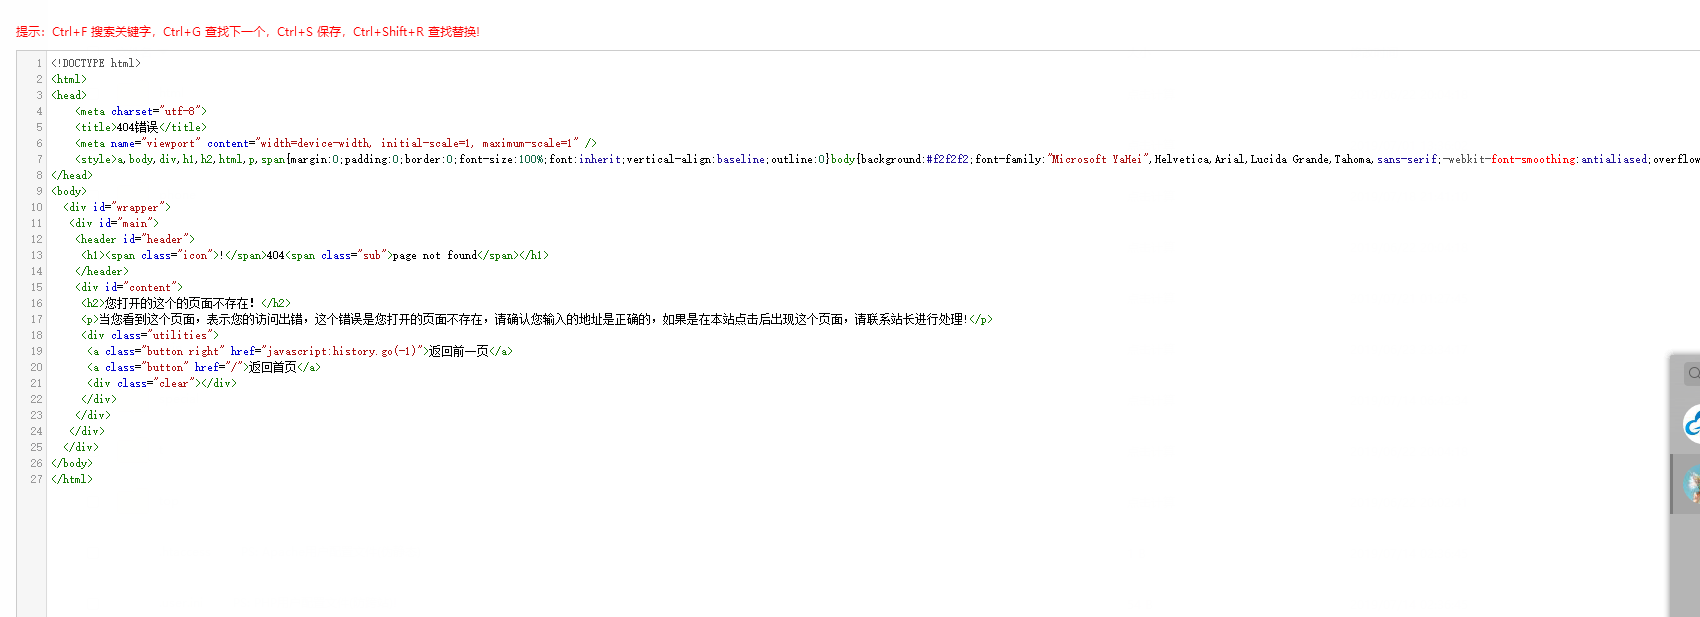Click the closing </html> tag on line 27
Image resolution: width=1700 pixels, height=617 pixels.
[x=72, y=479]
